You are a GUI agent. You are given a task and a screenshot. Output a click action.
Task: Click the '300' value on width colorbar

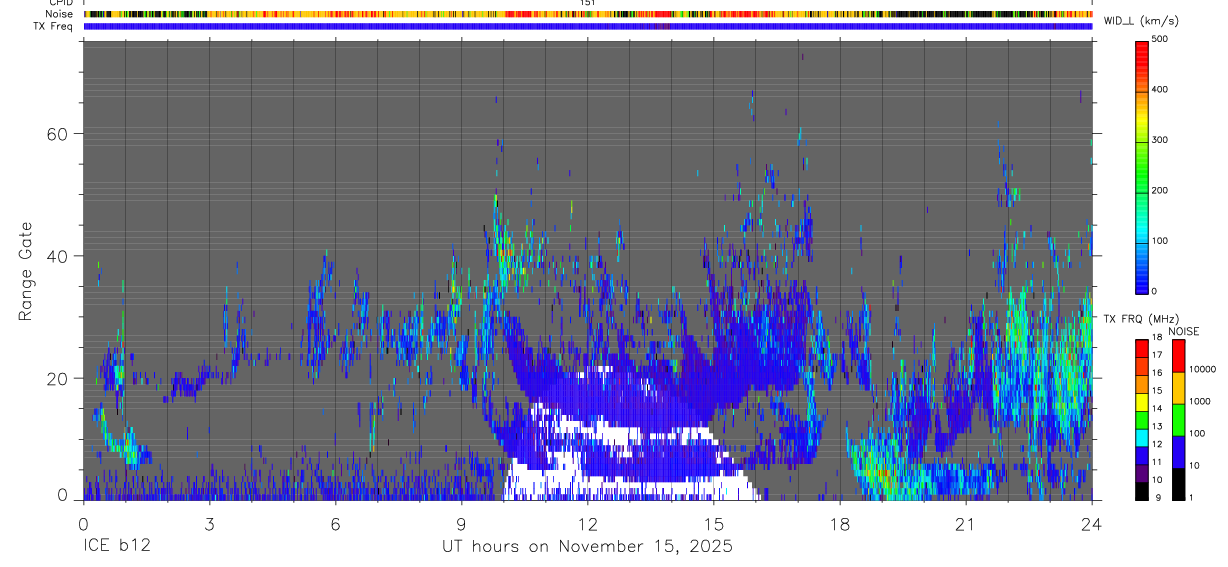pyautogui.click(x=1159, y=140)
